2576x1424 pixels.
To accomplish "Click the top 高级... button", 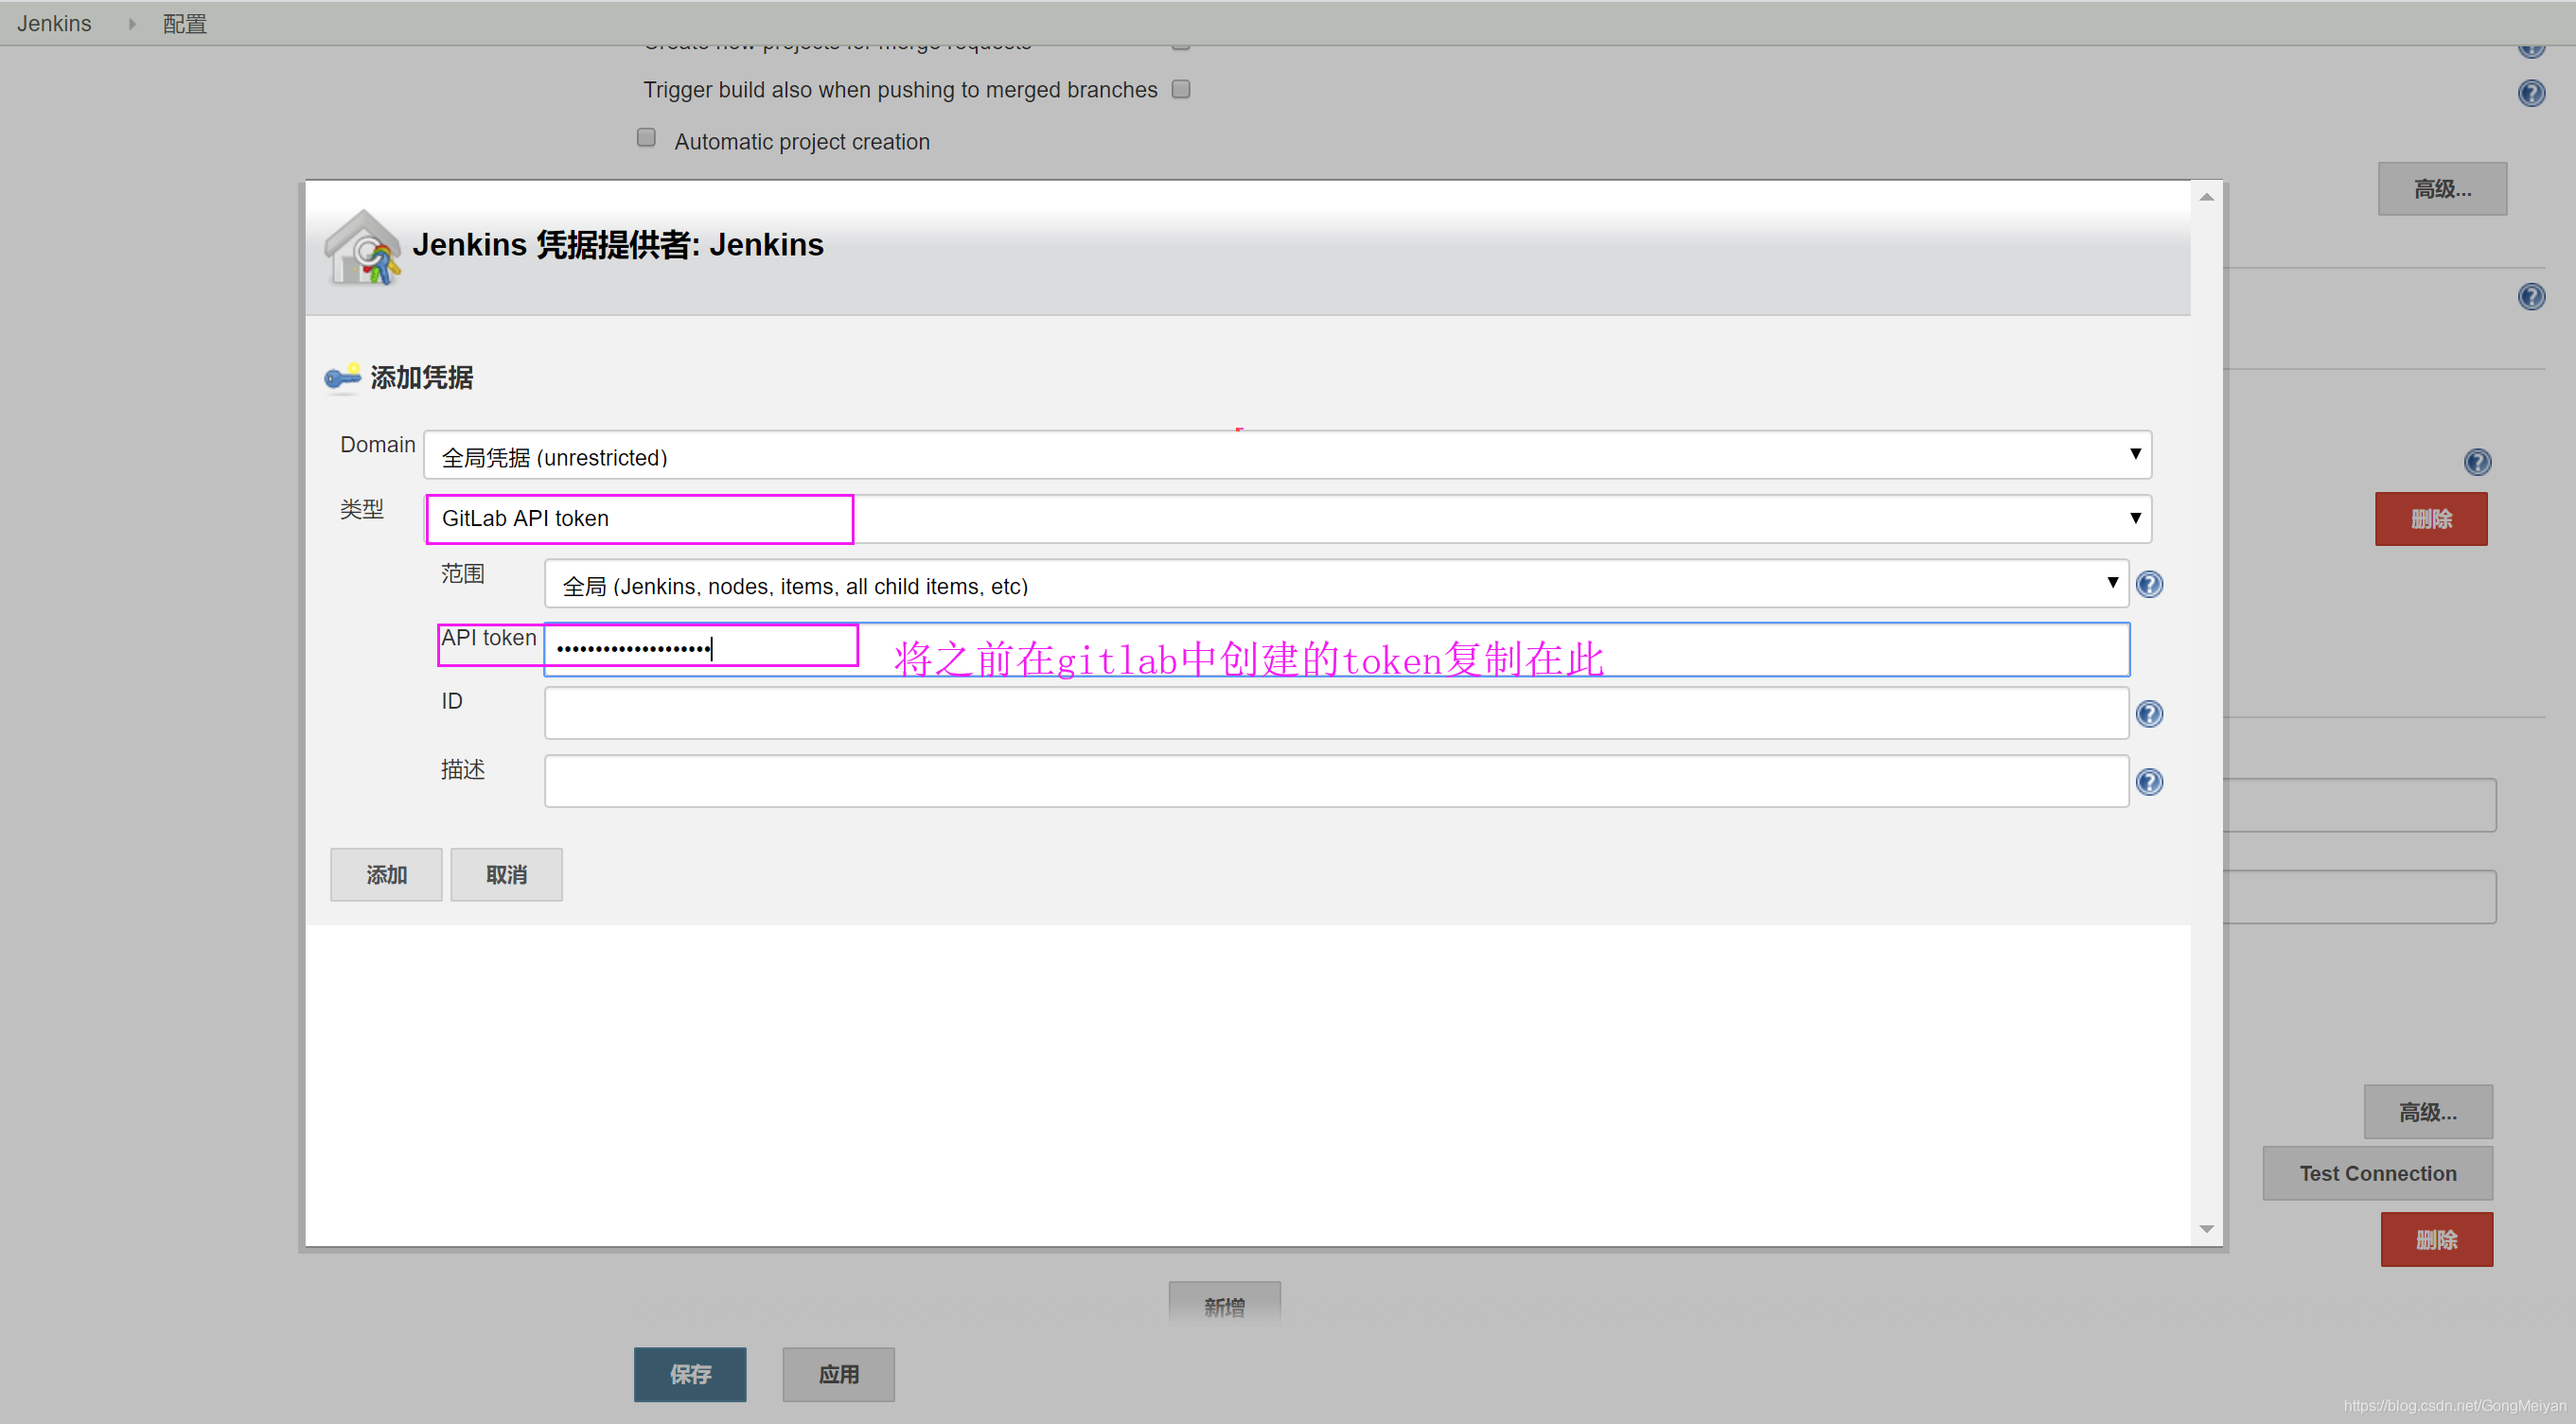I will tap(2442, 189).
